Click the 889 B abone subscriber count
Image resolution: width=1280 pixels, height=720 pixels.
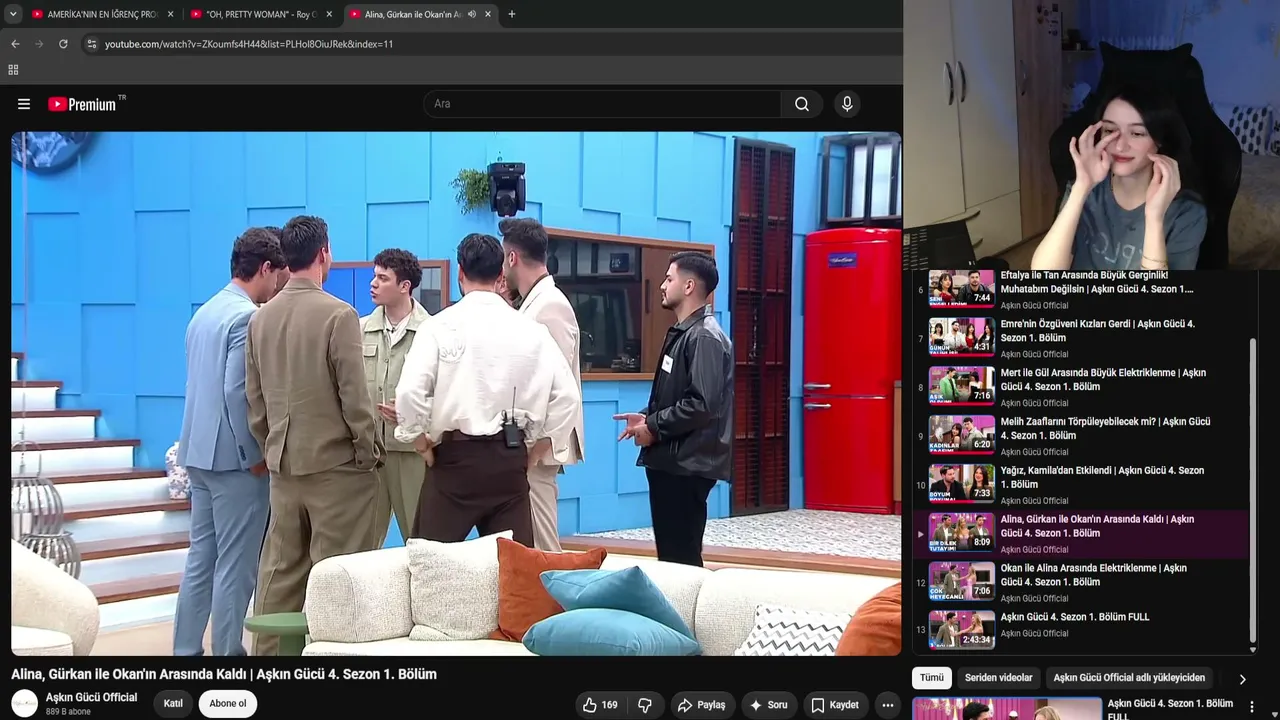68,712
